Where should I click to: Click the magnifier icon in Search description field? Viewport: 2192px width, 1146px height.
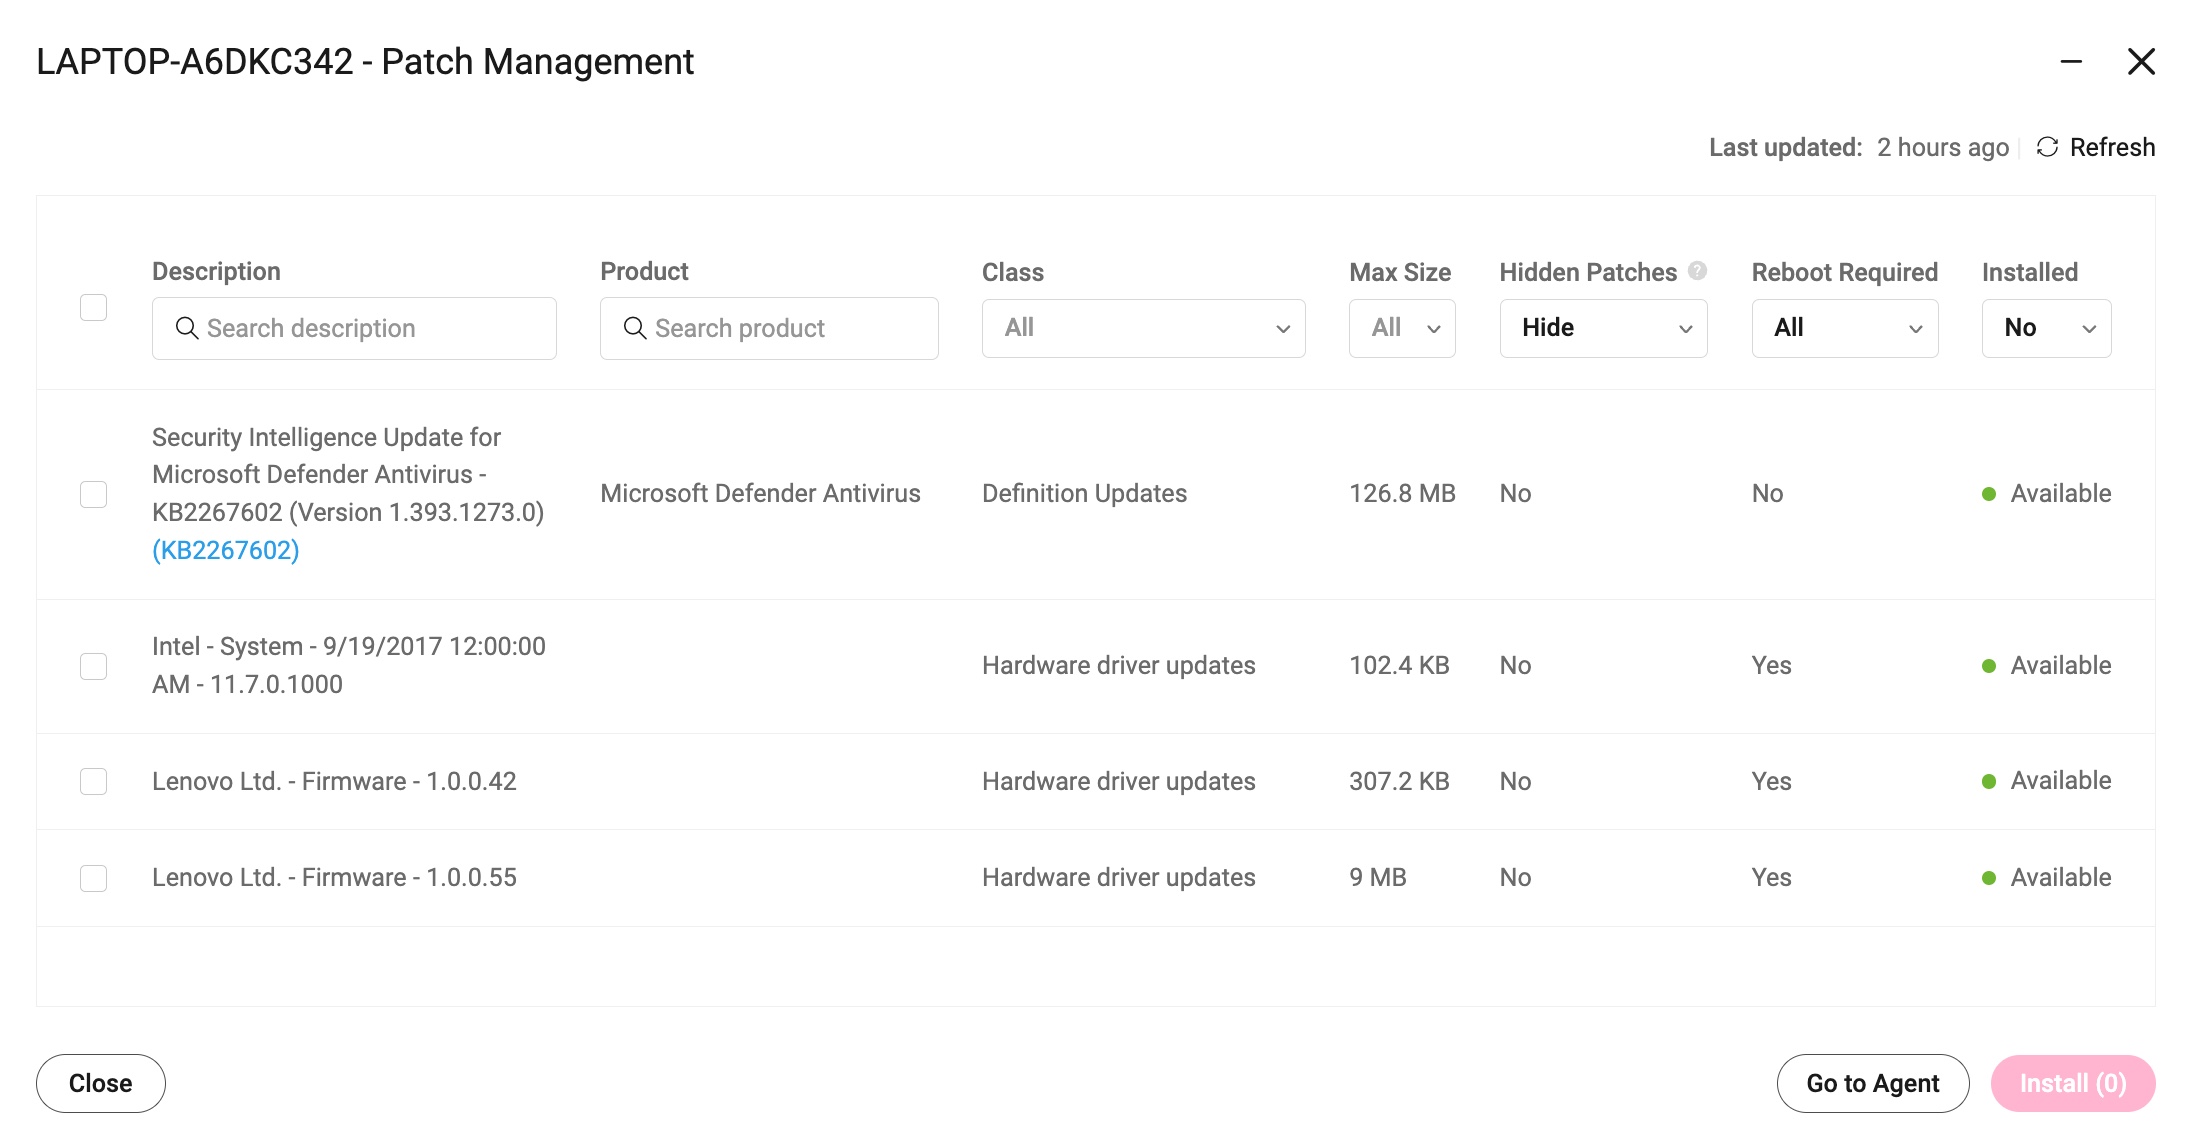tap(187, 328)
